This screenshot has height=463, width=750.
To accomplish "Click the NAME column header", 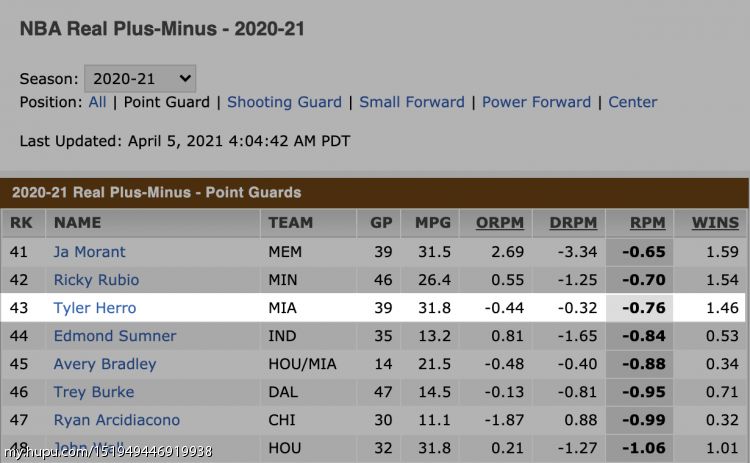I will (77, 222).
